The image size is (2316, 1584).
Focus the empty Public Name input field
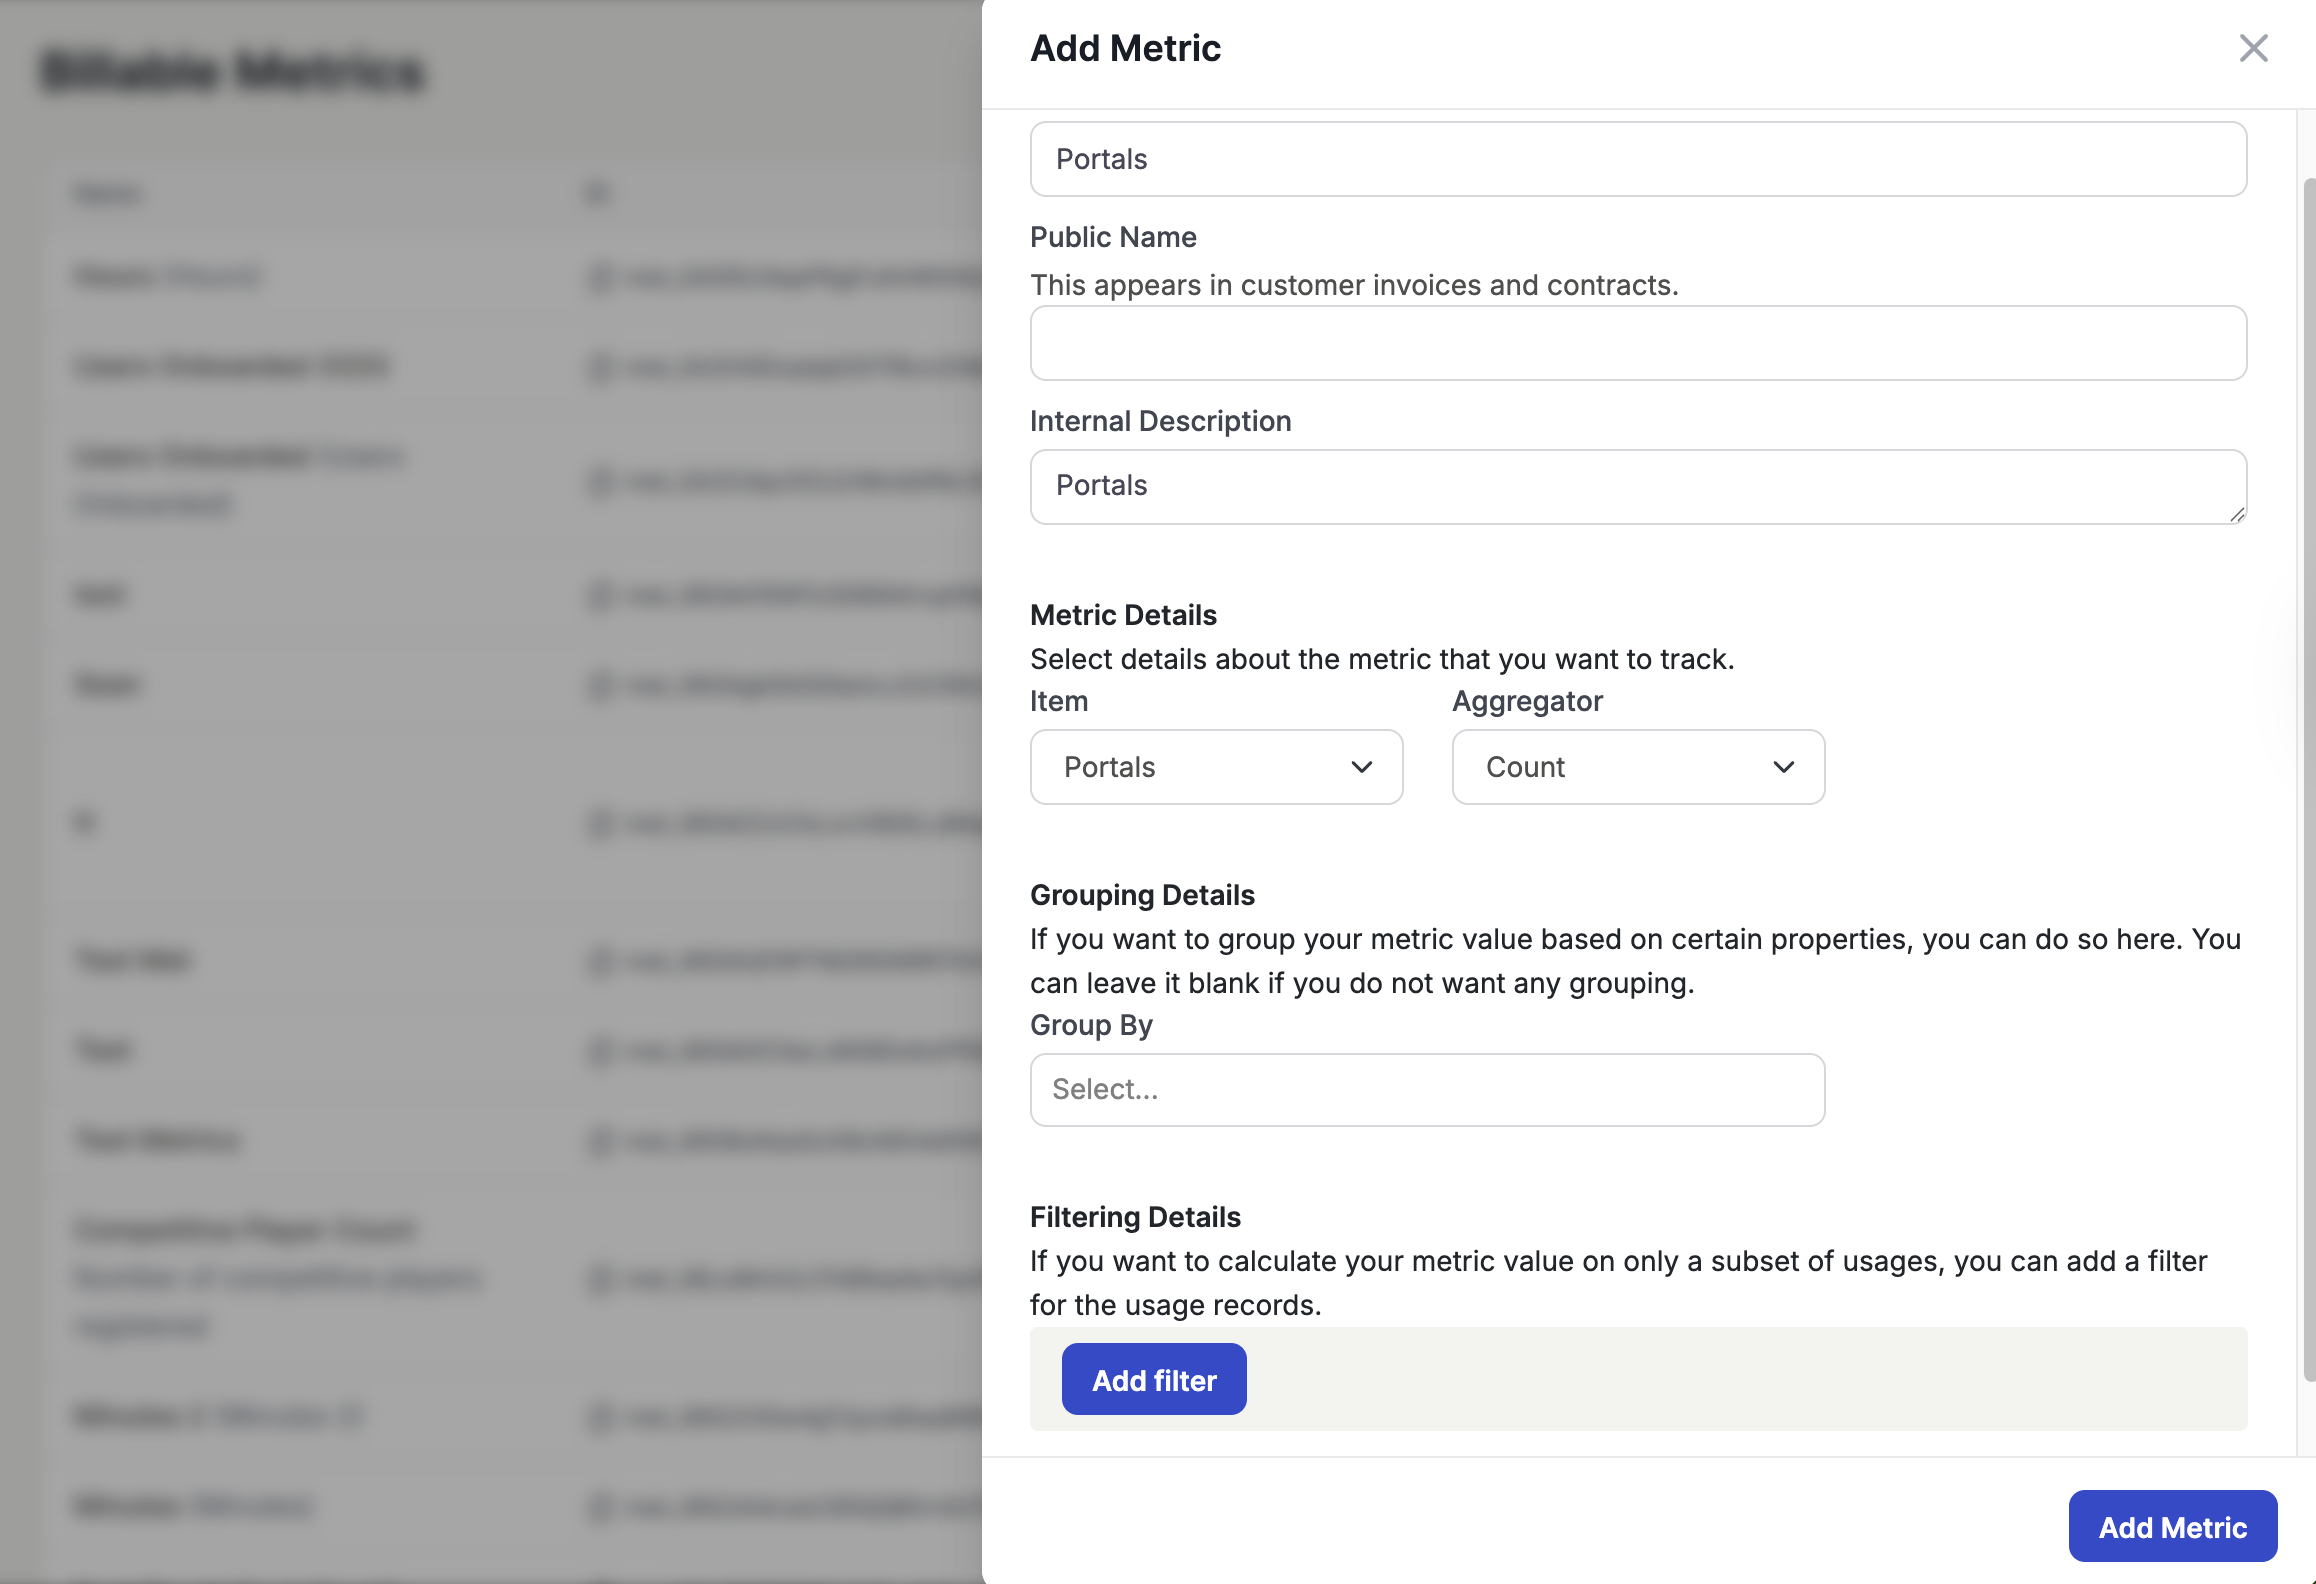pos(1638,343)
